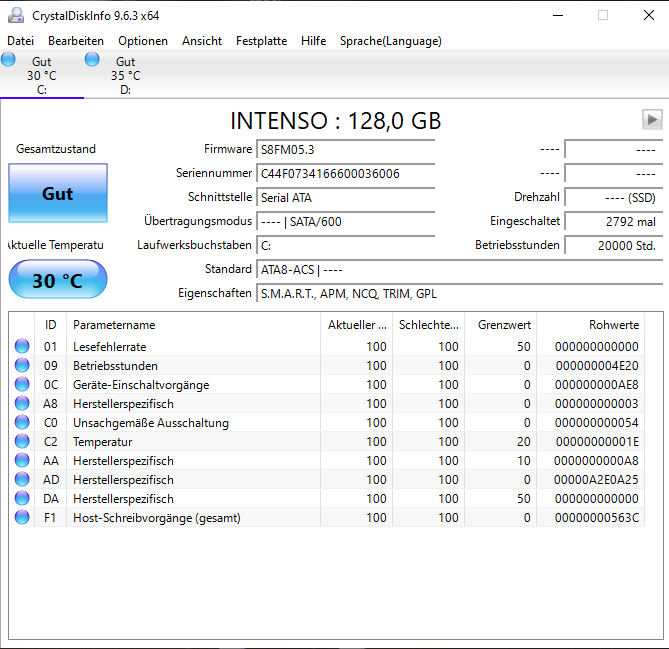Click status orb of attribute A8 row
The height and width of the screenshot is (649, 669).
tap(22, 403)
